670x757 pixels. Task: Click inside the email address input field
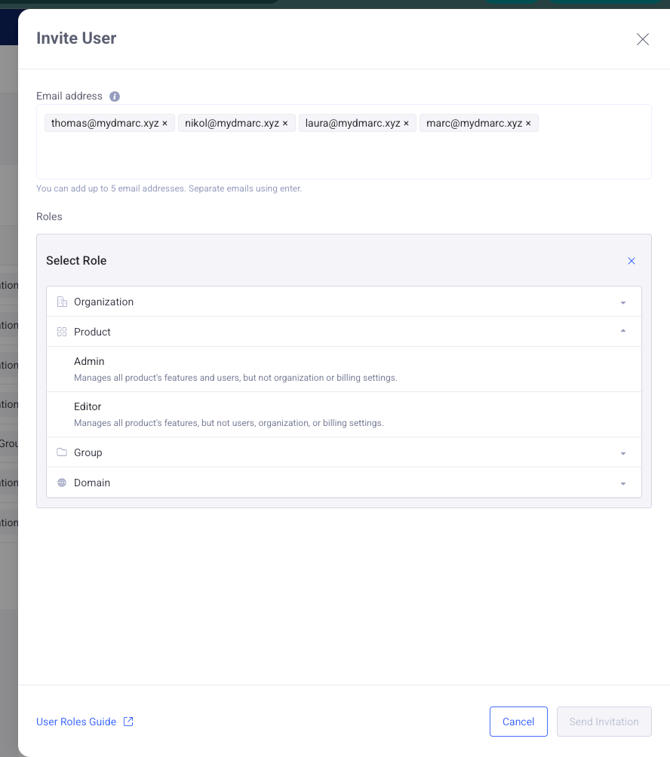343,155
